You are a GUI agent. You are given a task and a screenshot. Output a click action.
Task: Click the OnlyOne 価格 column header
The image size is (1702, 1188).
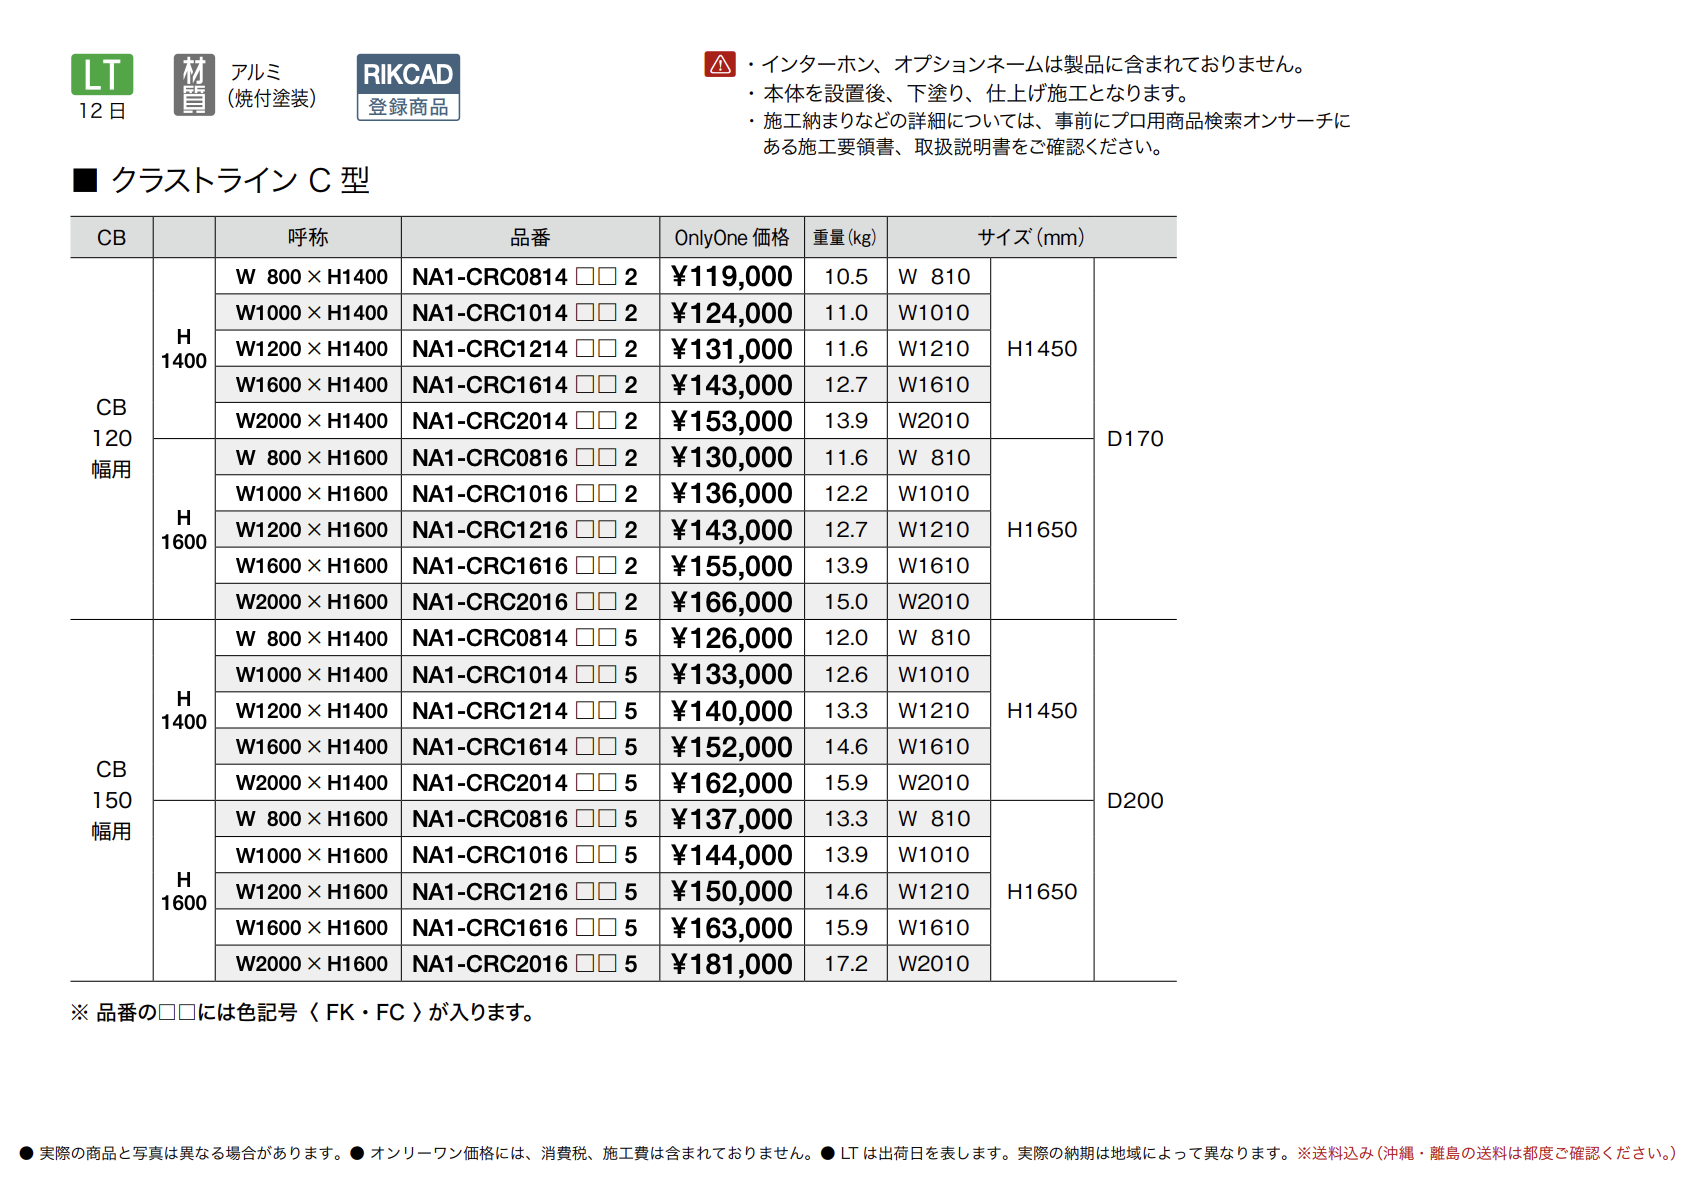(x=732, y=238)
